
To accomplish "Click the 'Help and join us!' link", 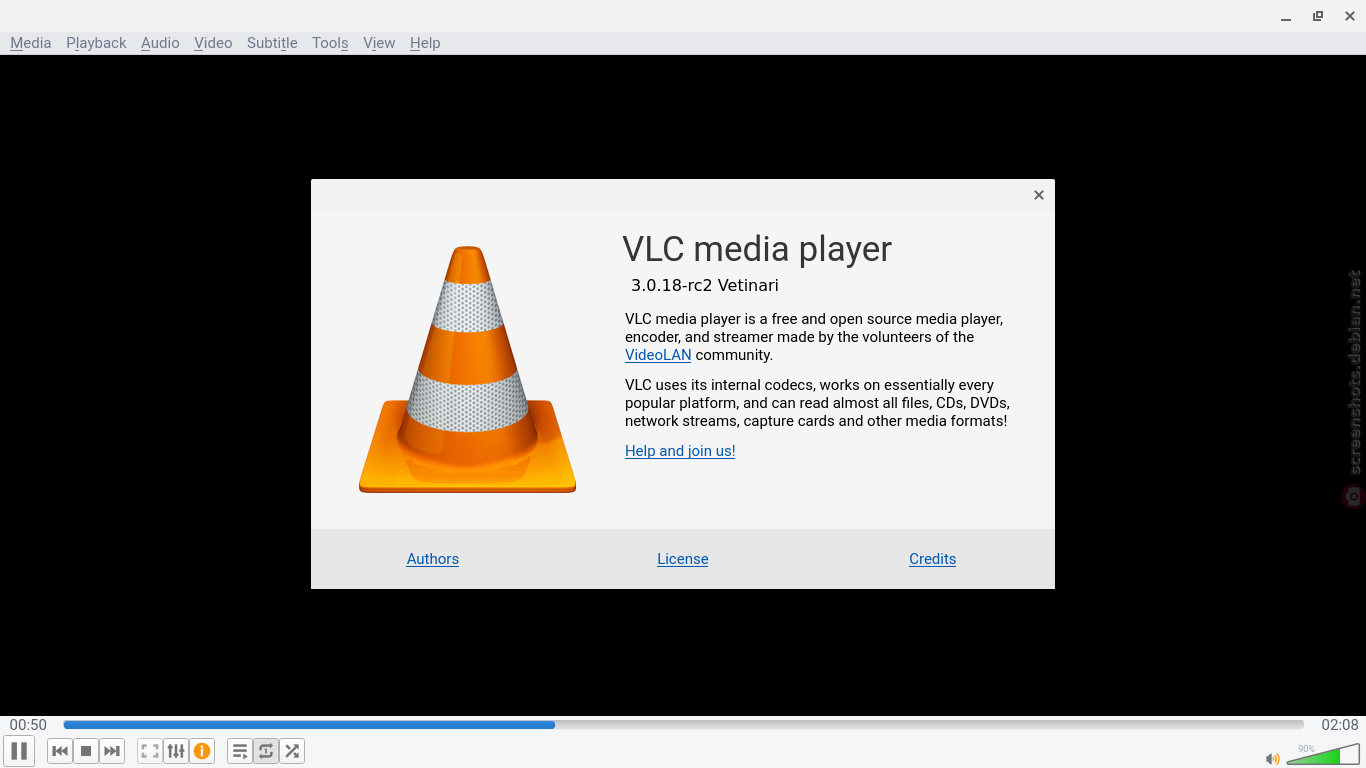I will (x=680, y=451).
